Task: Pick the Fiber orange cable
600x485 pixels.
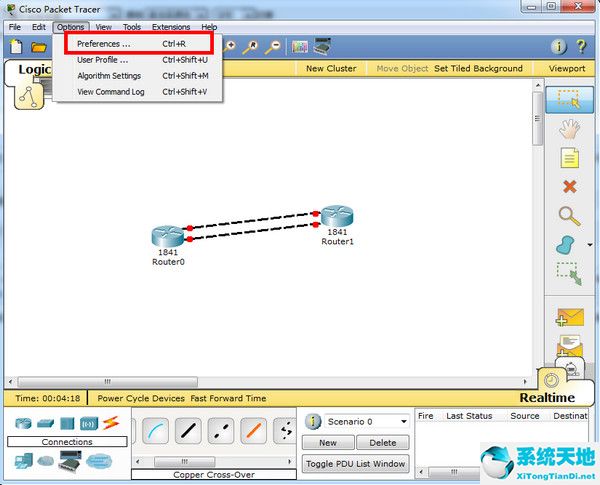Action: 254,431
